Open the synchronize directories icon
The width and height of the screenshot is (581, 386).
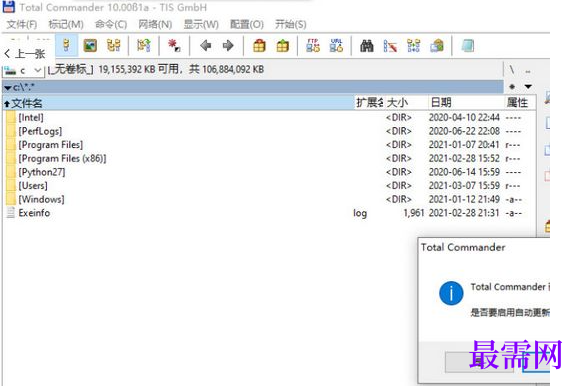point(414,46)
